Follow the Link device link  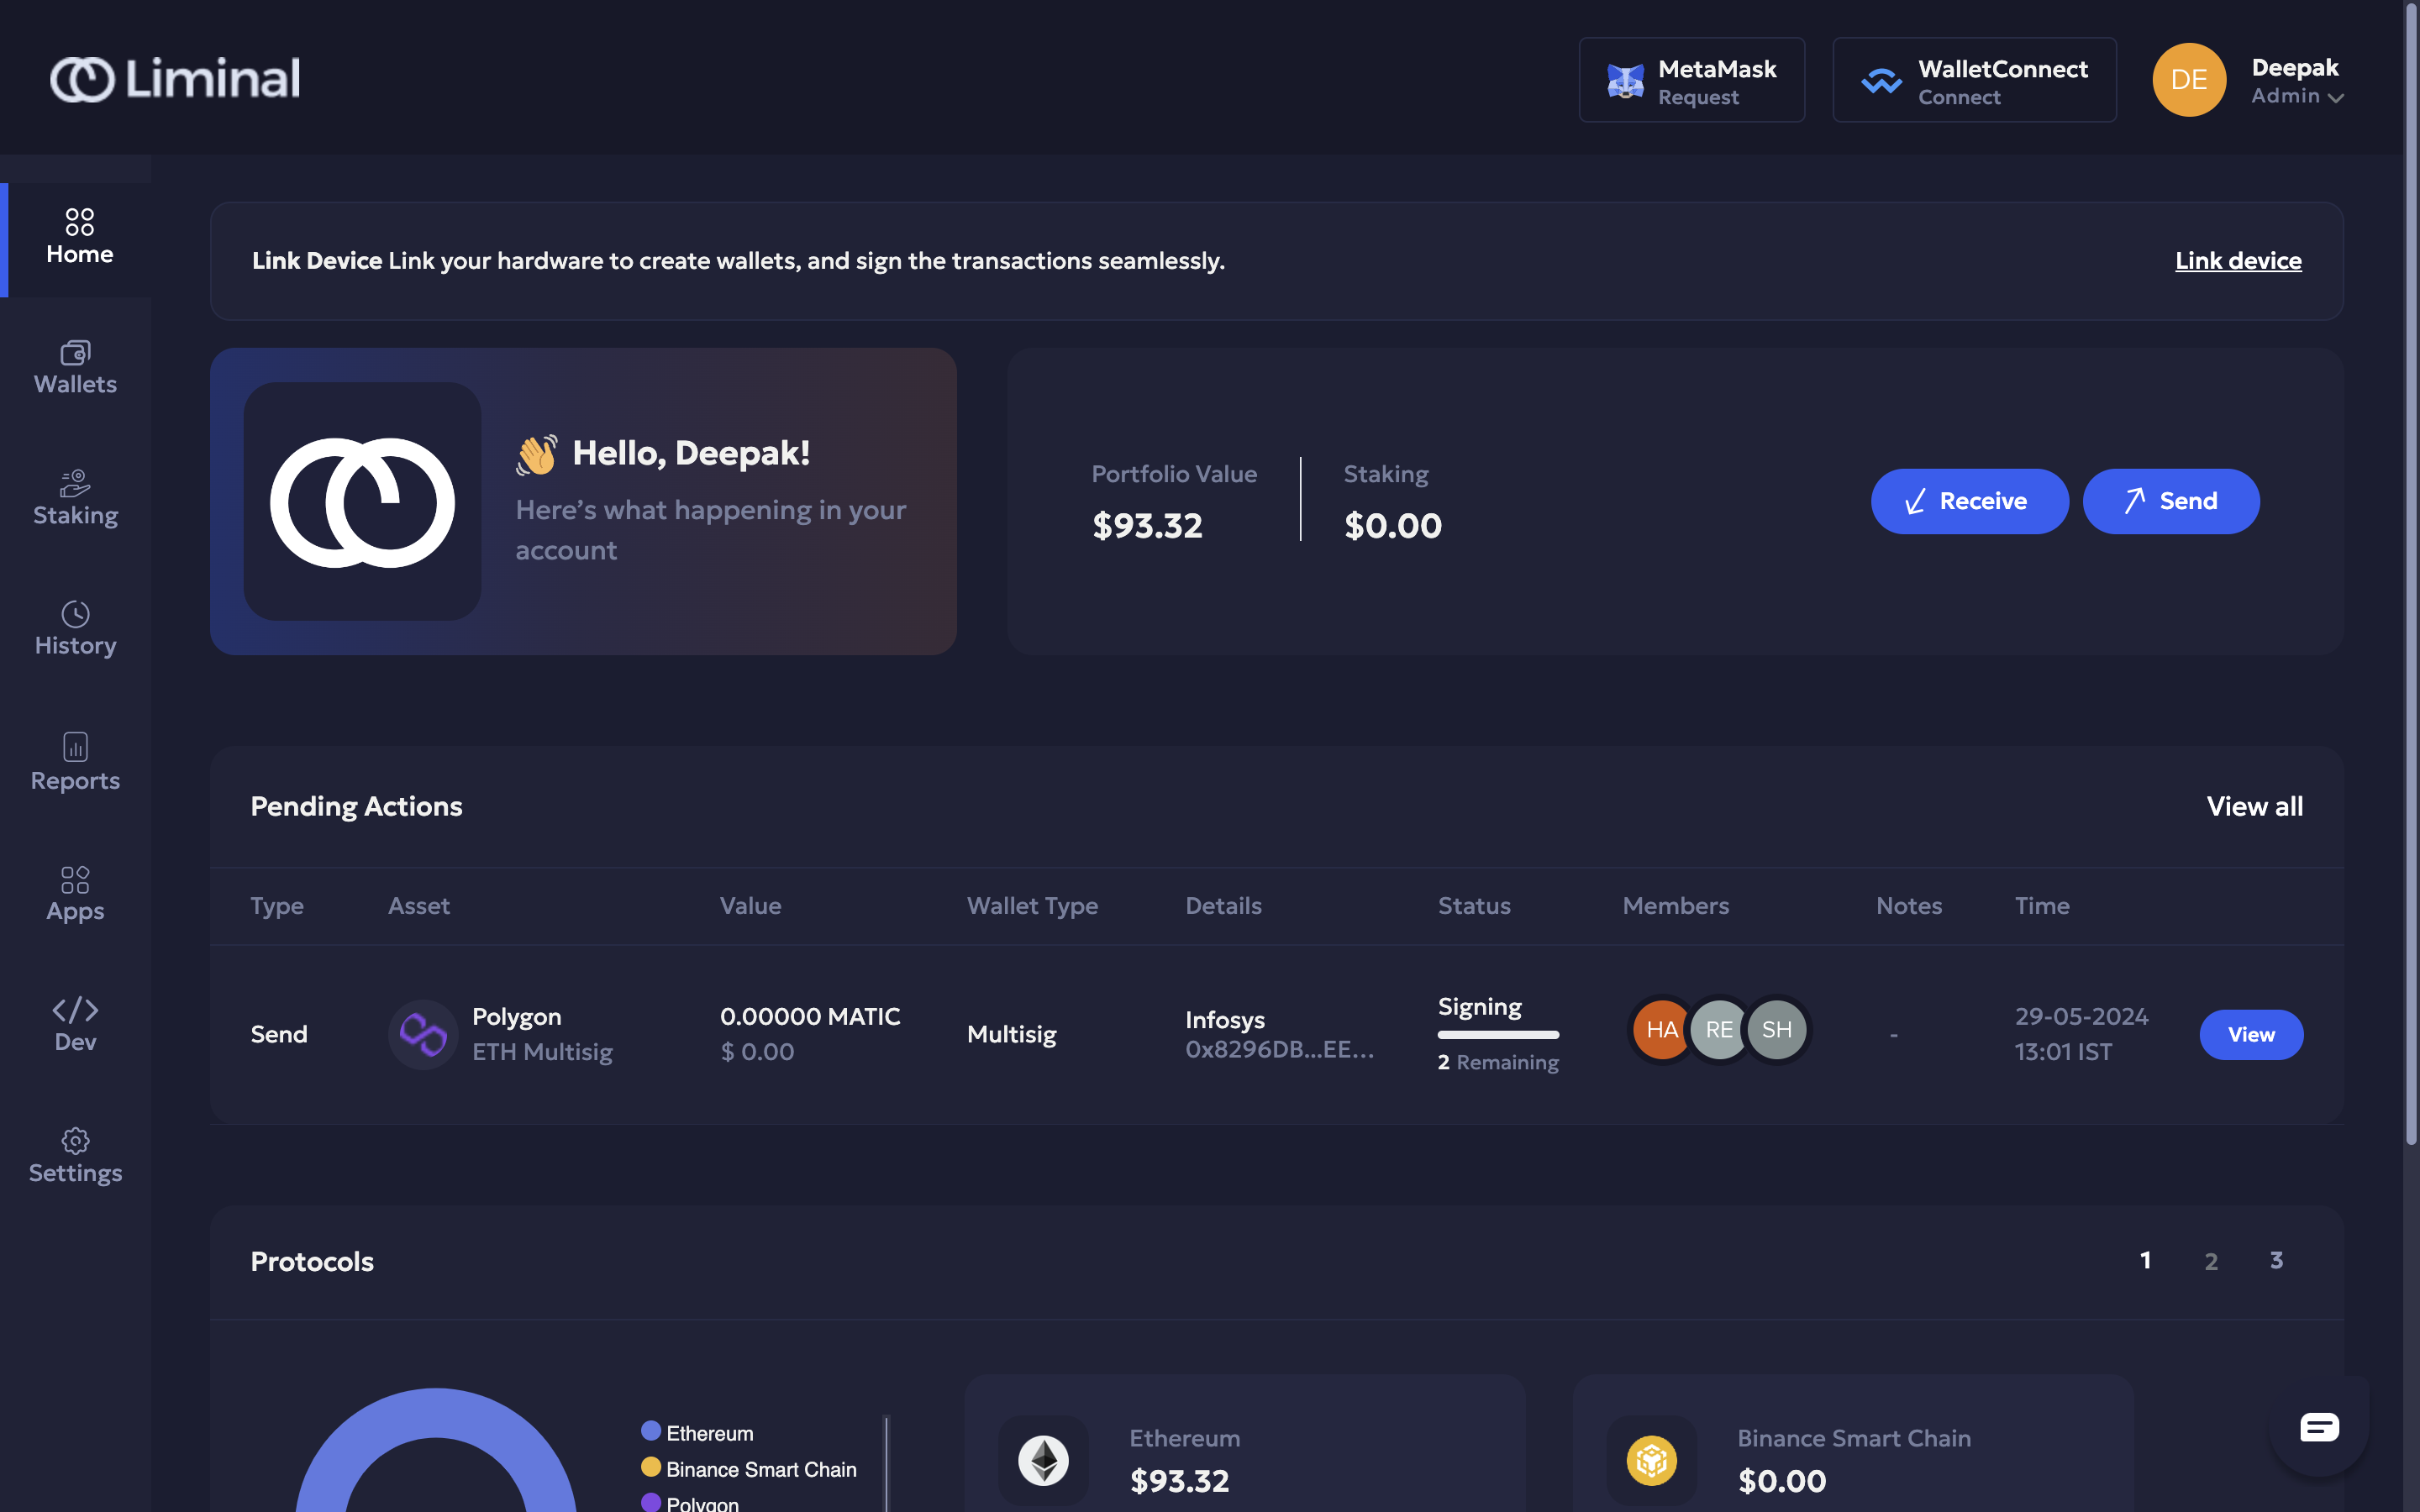2238,261
